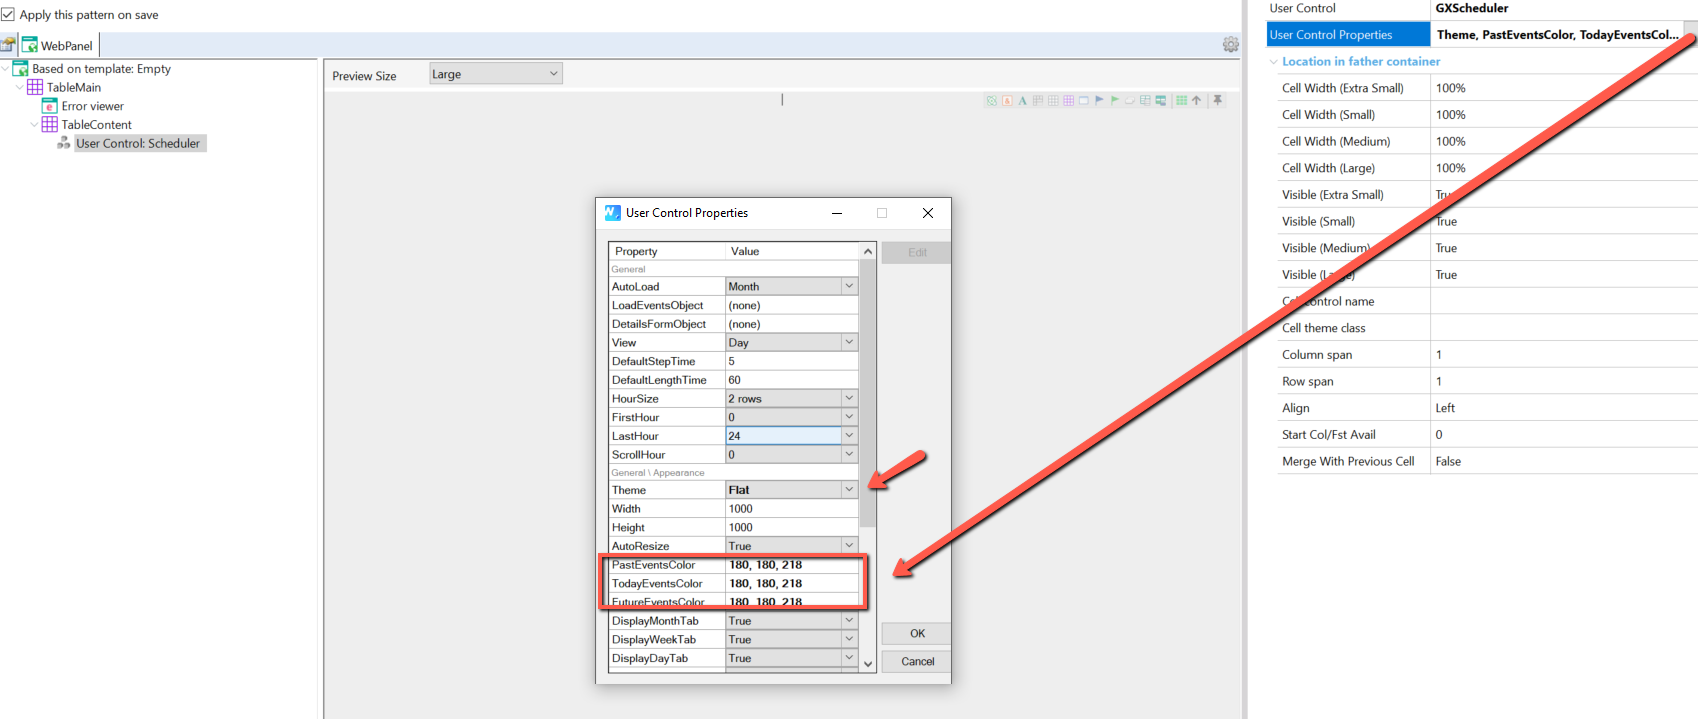Screen dimensions: 1698x719
Task: Click the pin icon in layout toolbar
Action: coord(1217,100)
